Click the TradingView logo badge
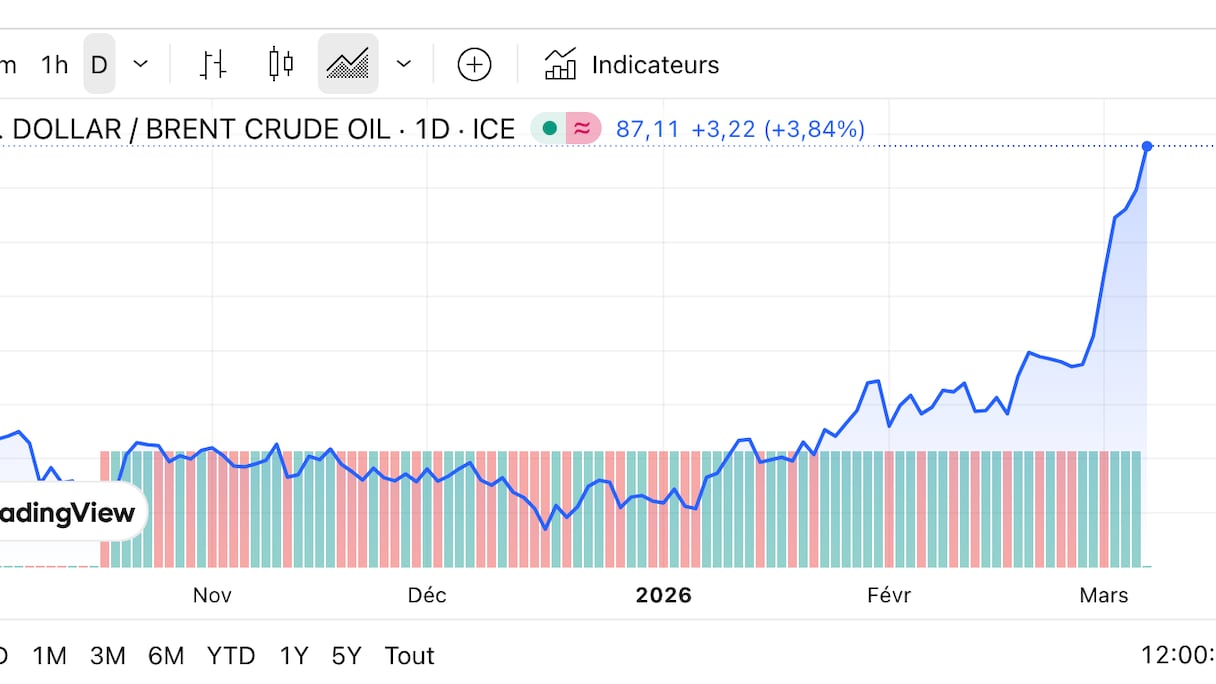 coord(68,513)
